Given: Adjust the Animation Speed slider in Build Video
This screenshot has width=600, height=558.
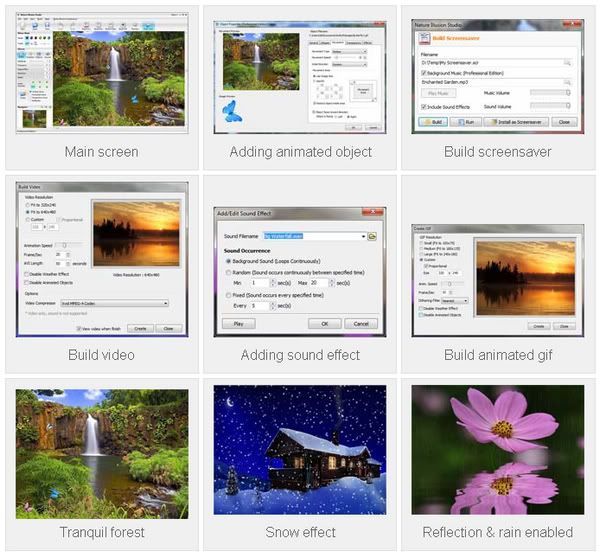Looking at the screenshot, I should (68, 245).
